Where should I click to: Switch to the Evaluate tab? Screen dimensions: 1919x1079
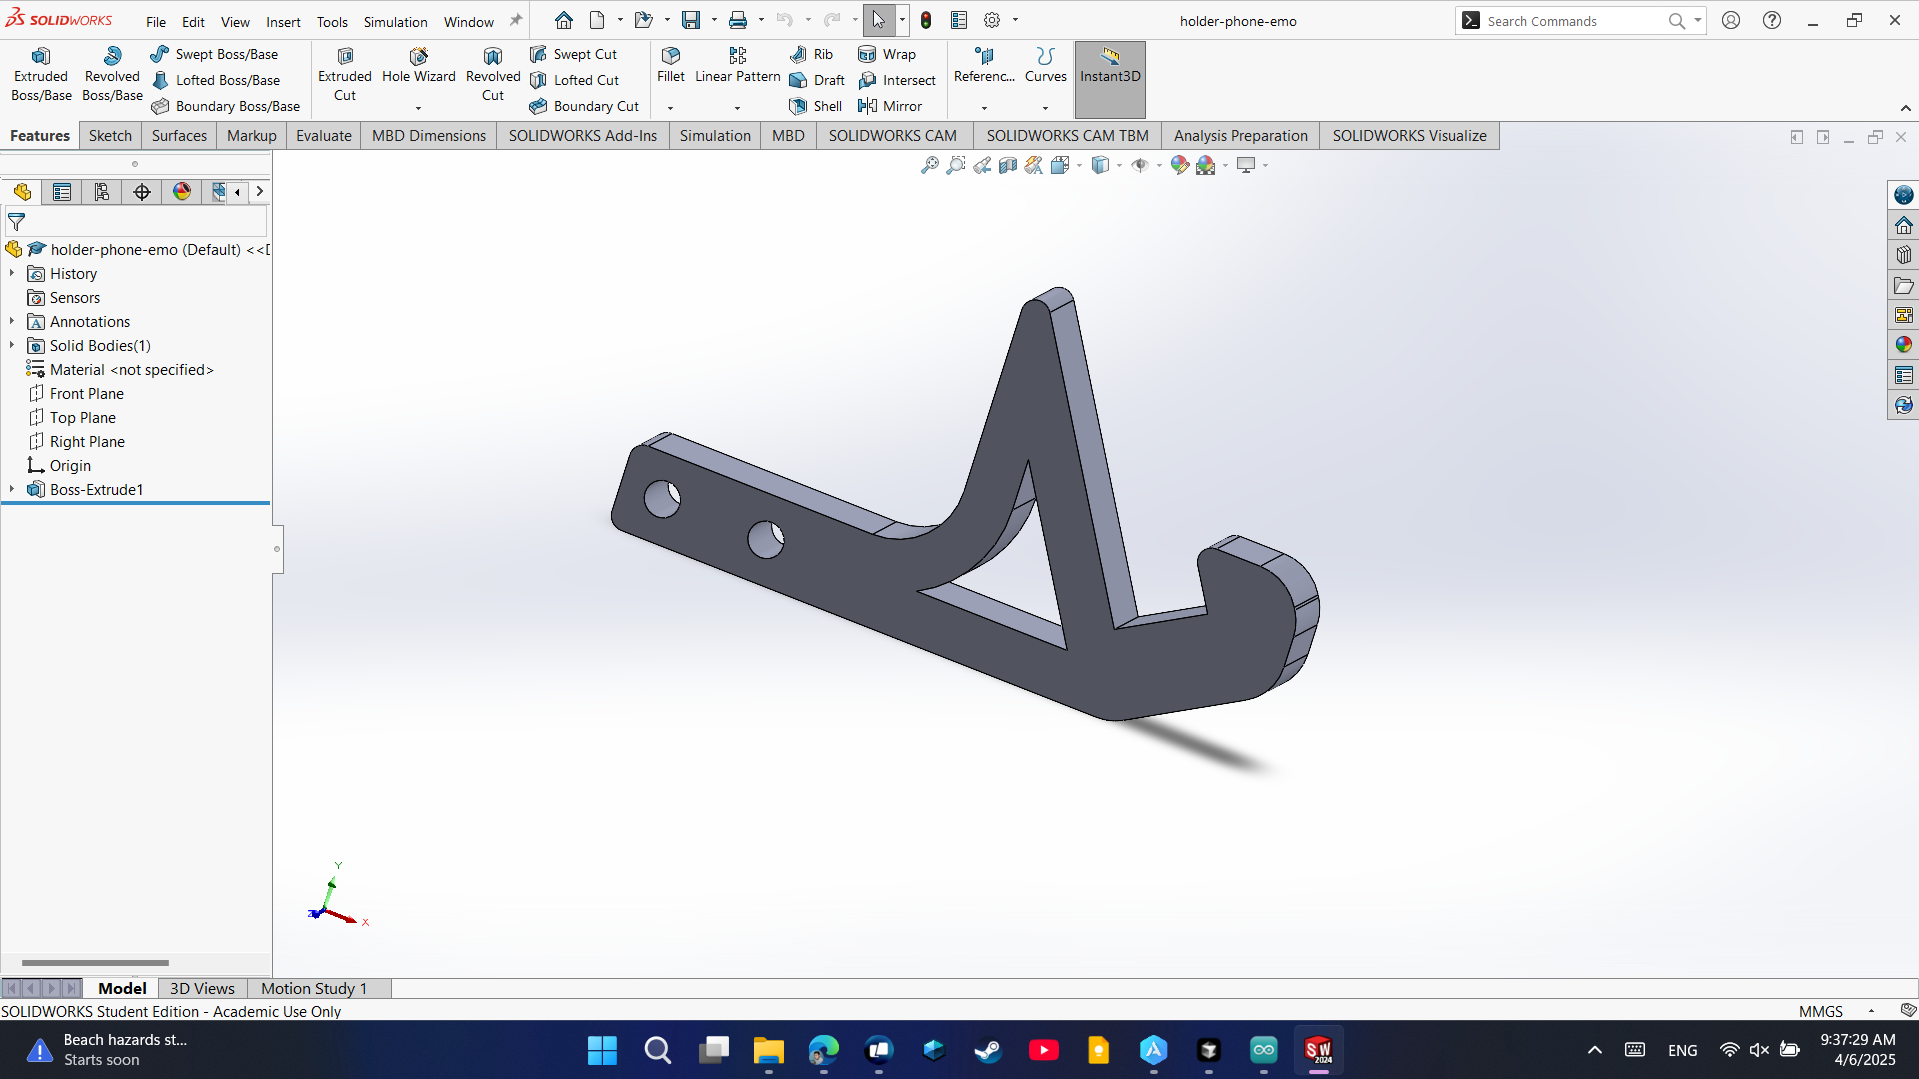(324, 136)
